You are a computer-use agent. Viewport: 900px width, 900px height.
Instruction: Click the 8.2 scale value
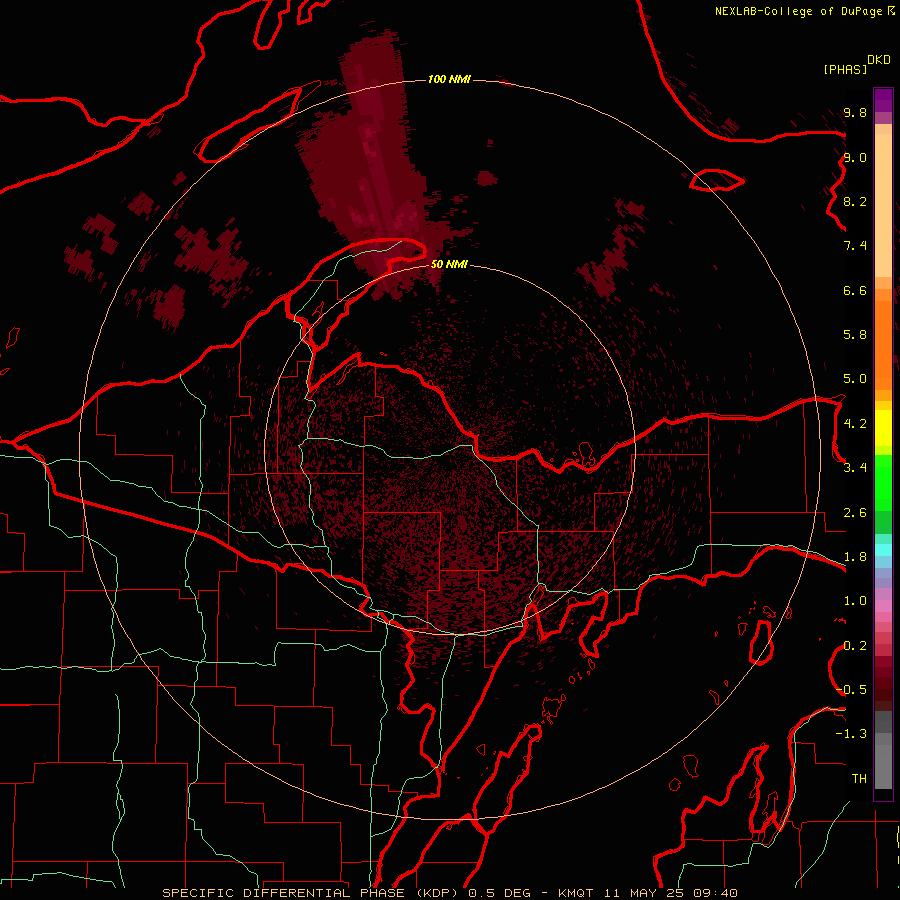[855, 201]
